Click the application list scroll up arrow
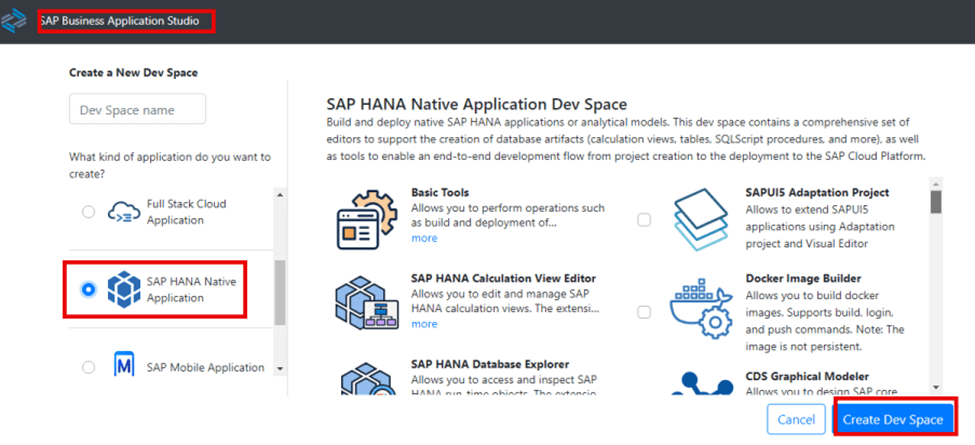The width and height of the screenshot is (975, 445). (280, 195)
